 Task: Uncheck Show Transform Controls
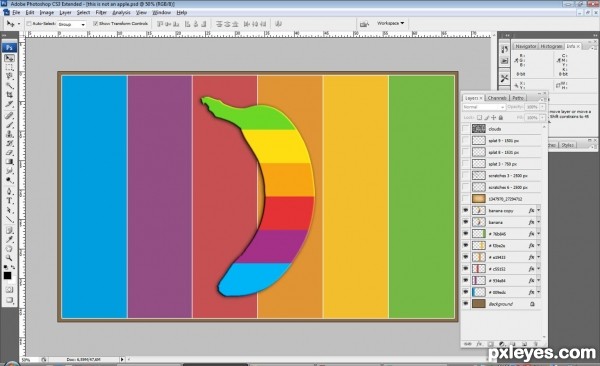95,24
